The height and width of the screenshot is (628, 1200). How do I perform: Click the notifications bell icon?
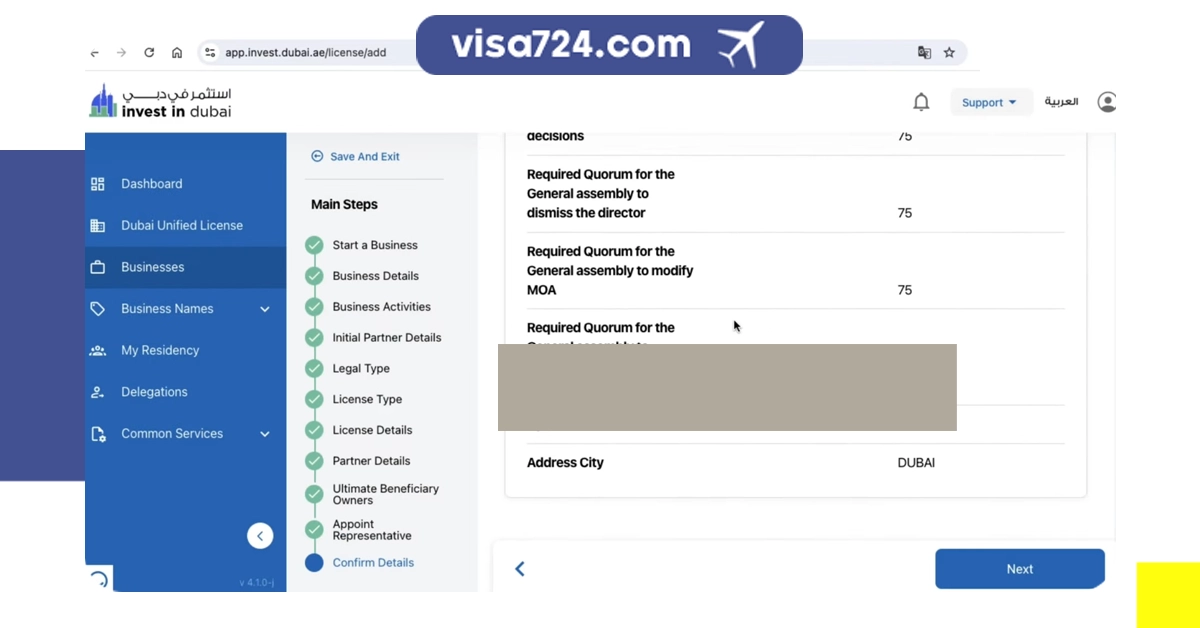921,102
